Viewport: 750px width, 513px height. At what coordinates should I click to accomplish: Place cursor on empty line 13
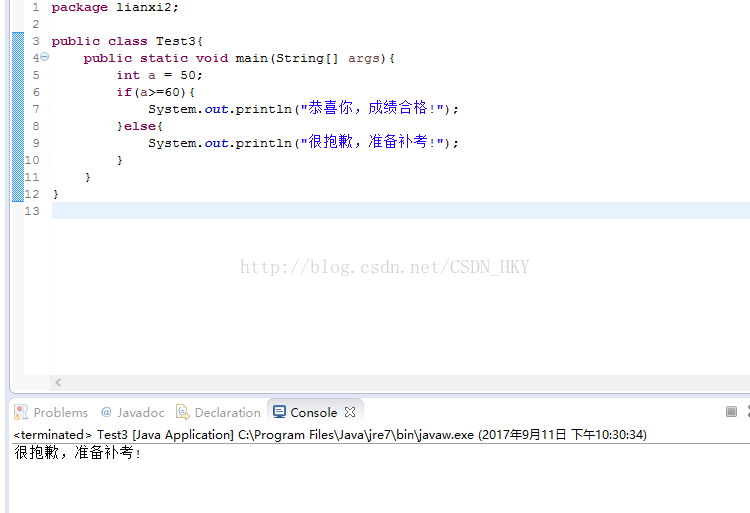pyautogui.click(x=401, y=210)
